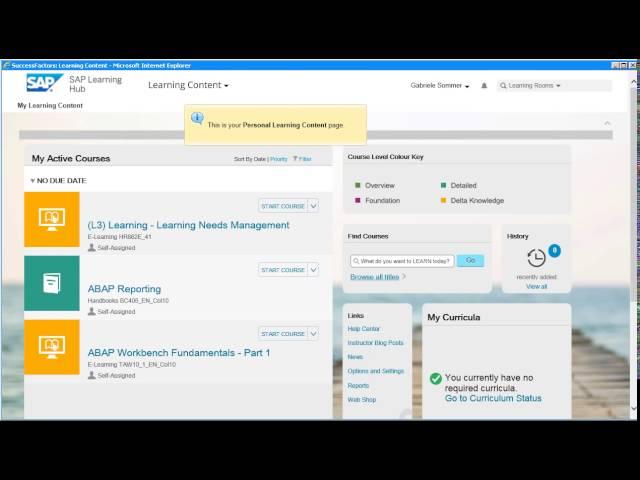Click the Find Courses search input field
640x480 pixels.
click(x=402, y=261)
